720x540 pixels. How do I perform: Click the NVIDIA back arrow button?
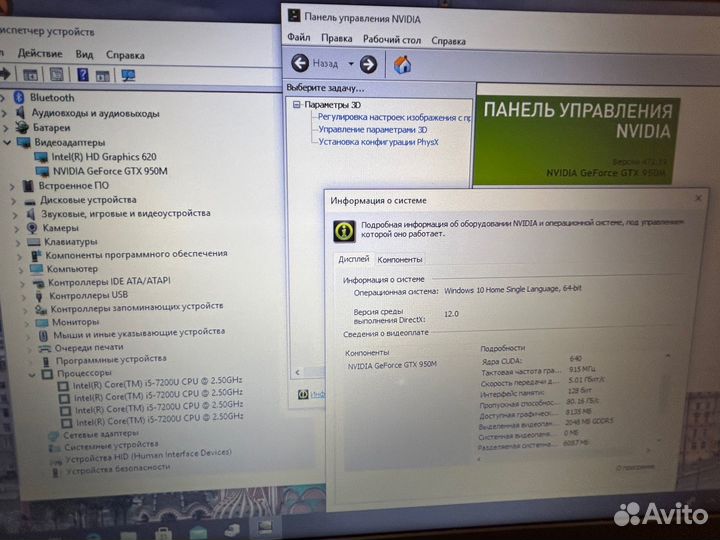coord(300,63)
